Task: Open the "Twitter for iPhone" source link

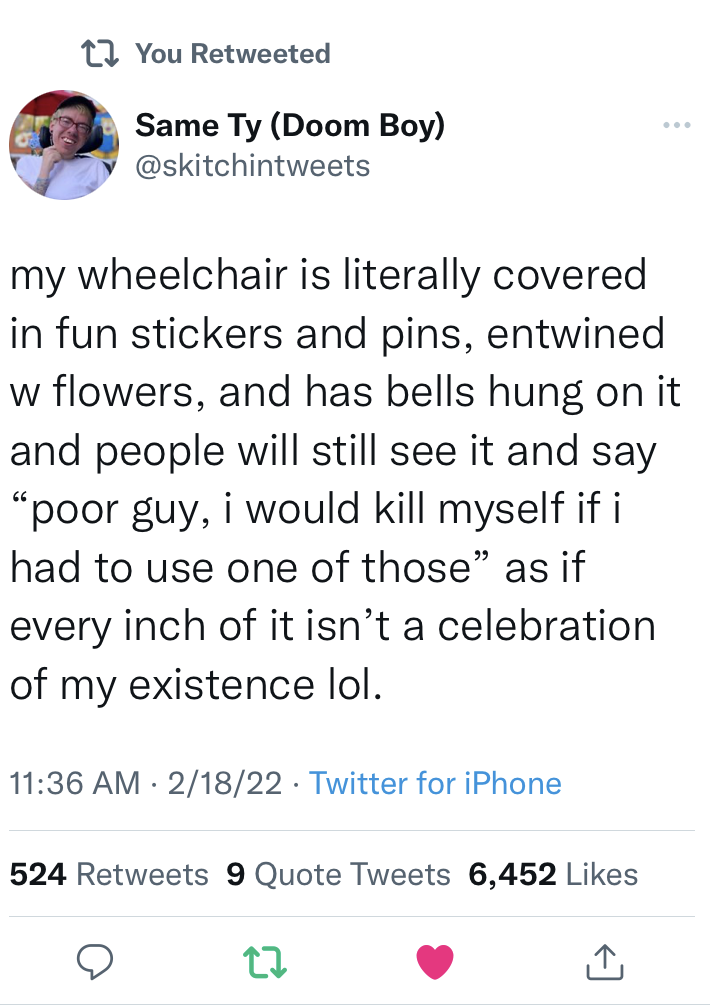Action: (x=435, y=782)
